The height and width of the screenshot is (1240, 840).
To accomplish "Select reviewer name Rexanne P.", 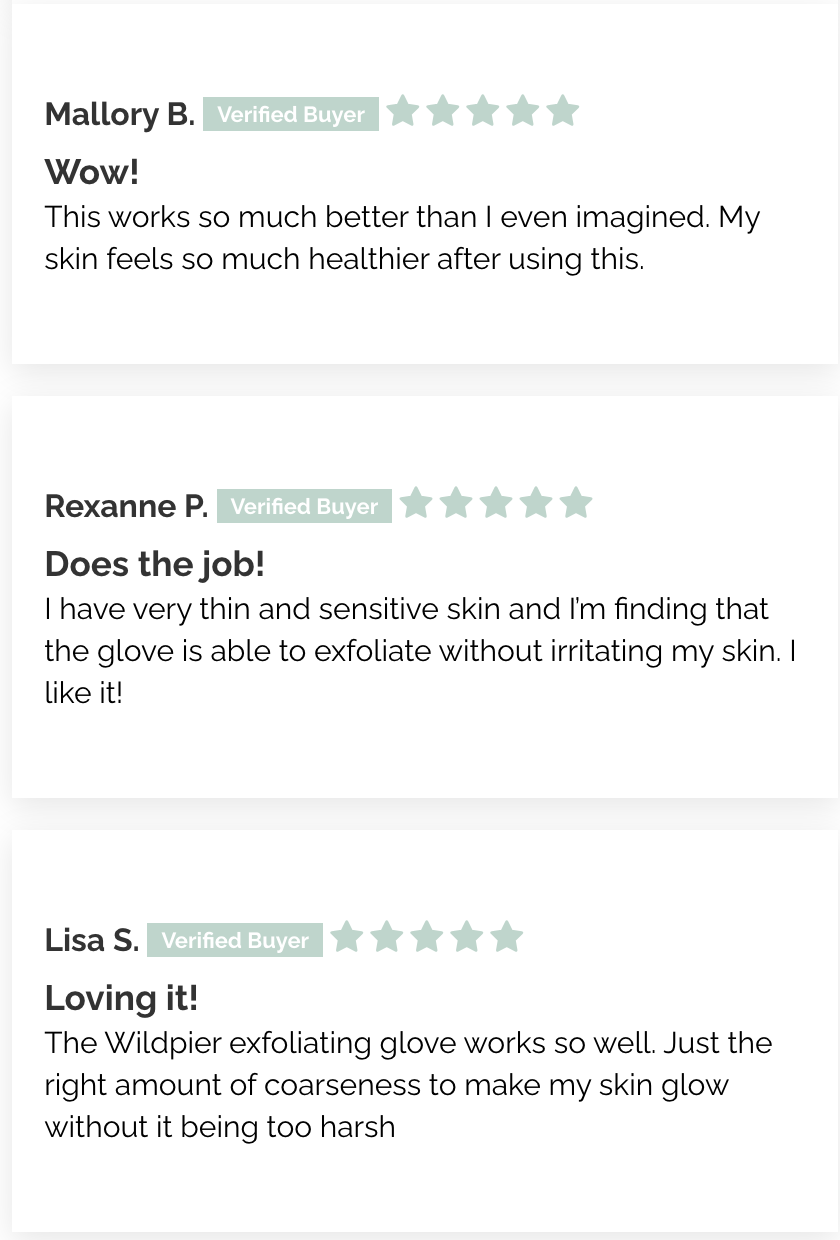I will 126,506.
